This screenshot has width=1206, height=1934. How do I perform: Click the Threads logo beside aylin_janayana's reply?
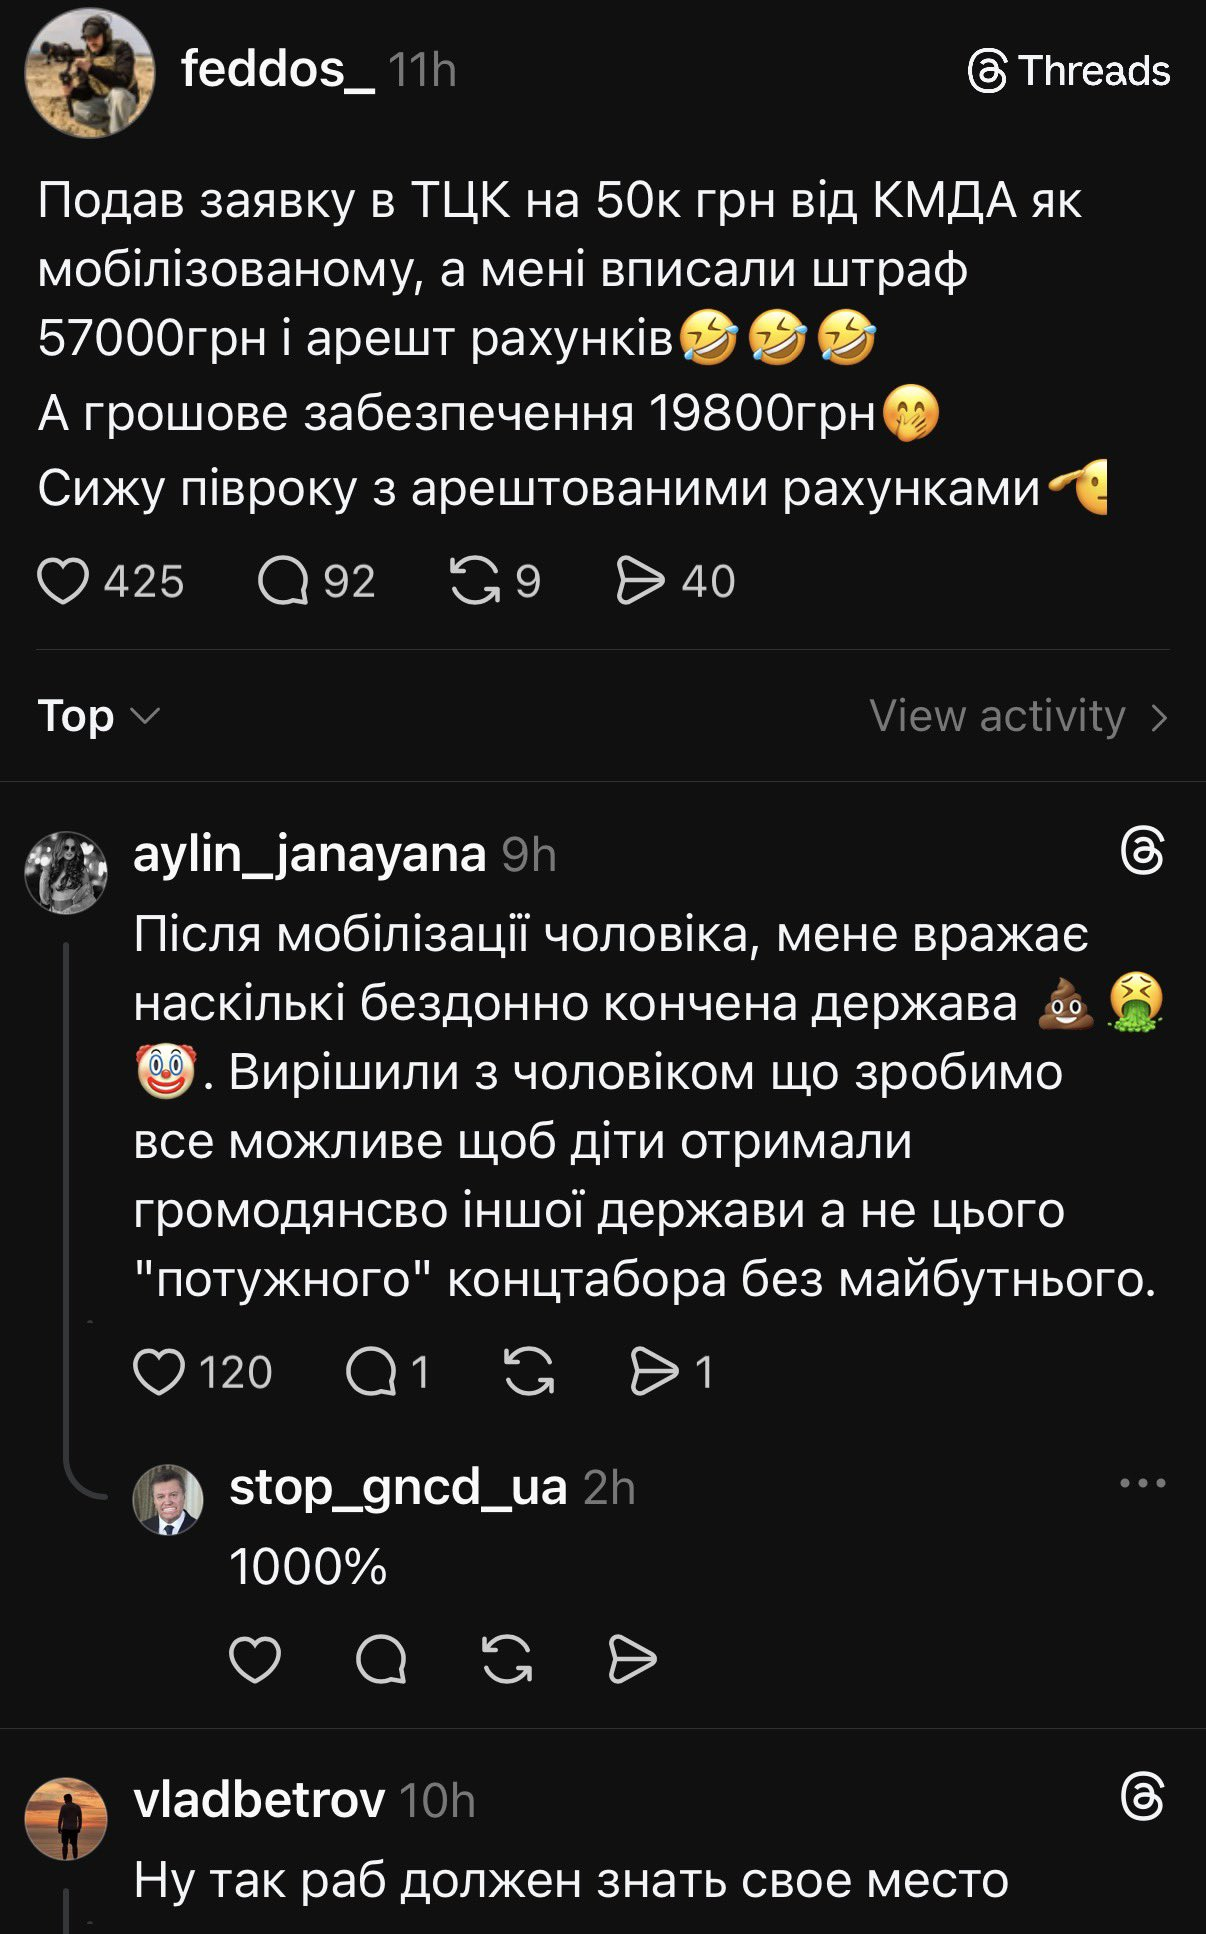coord(1142,852)
